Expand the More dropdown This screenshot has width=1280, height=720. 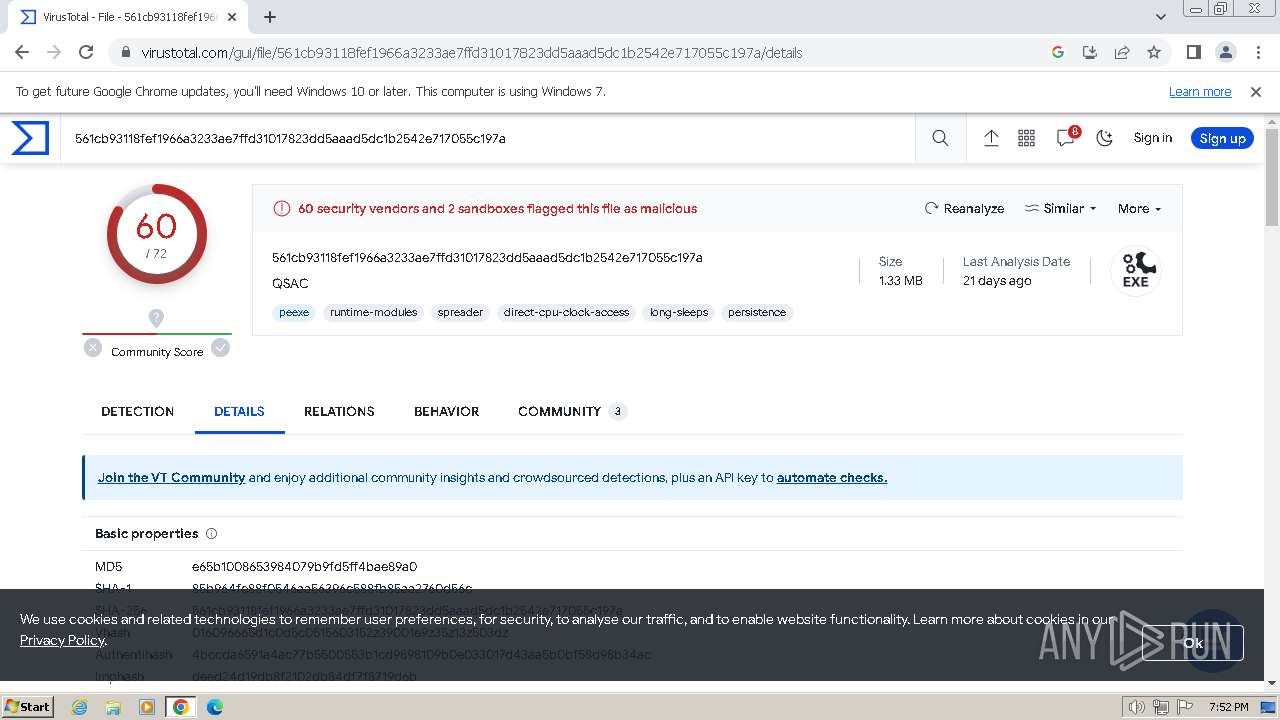coord(1139,208)
